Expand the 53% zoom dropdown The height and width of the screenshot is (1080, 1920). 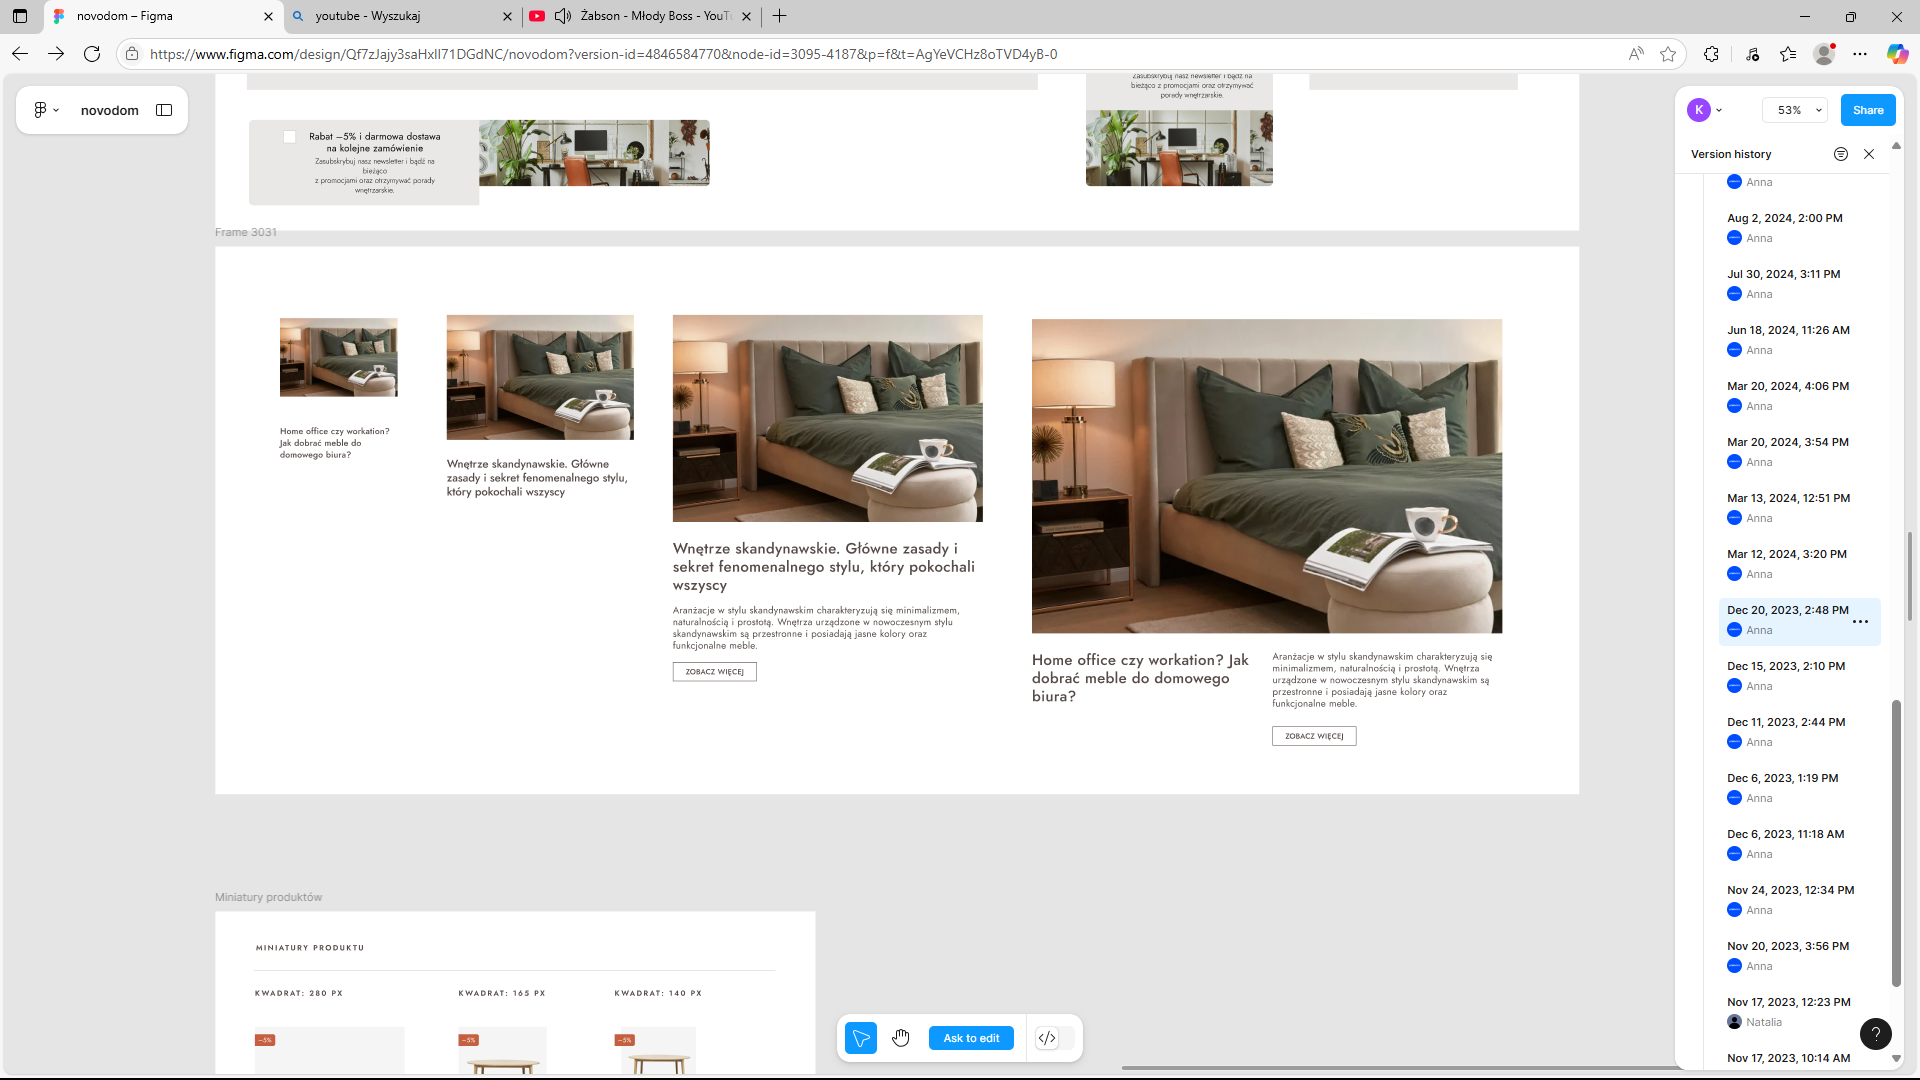(1795, 110)
